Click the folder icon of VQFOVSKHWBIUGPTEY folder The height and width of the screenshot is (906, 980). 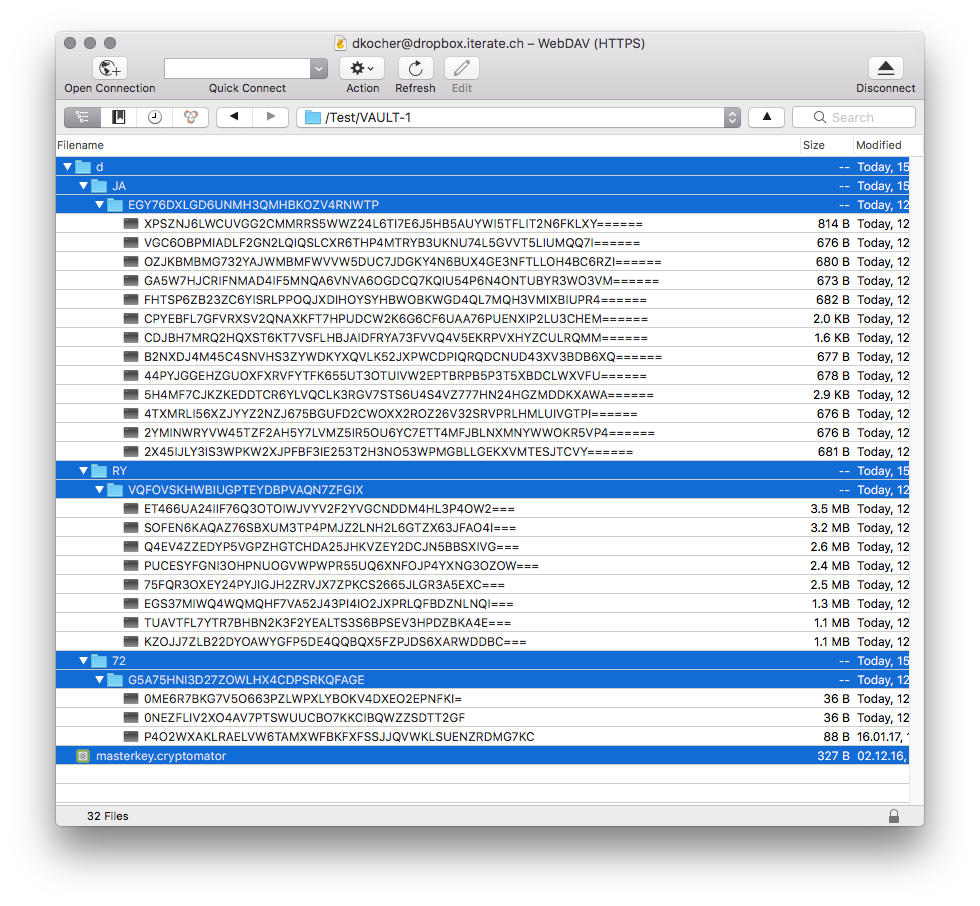[115, 490]
